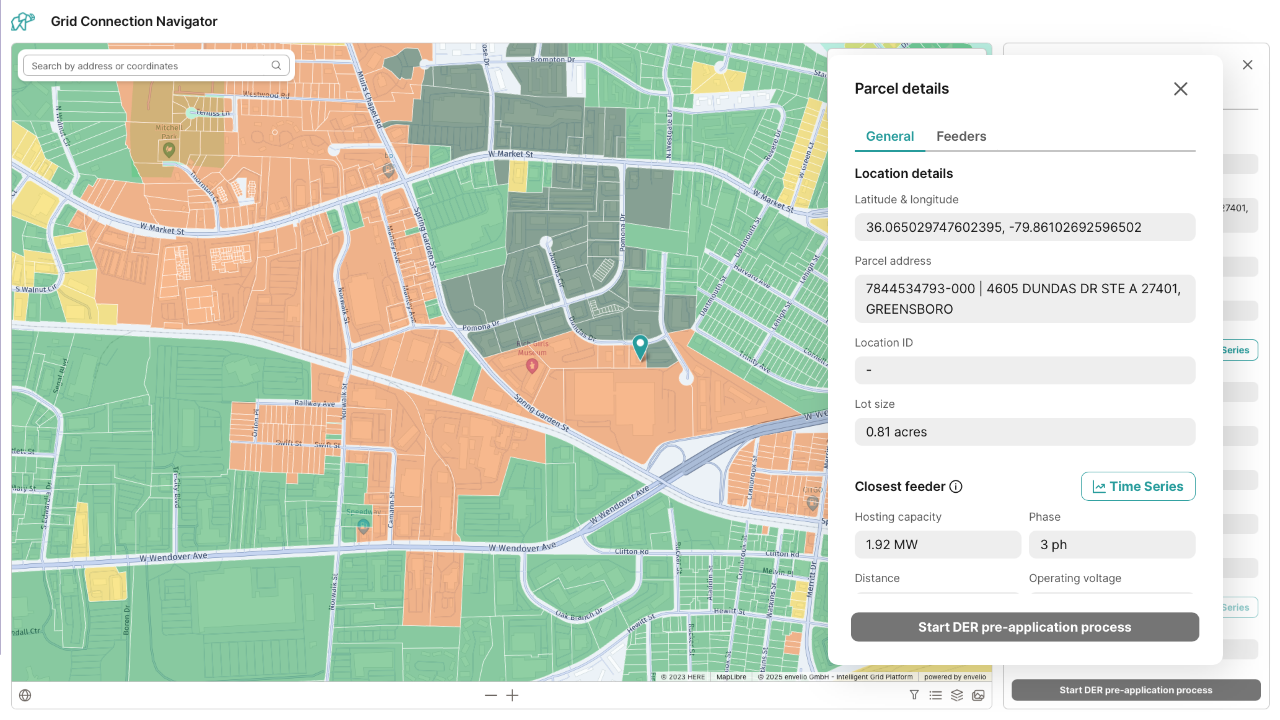View info about the closest feeder
This screenshot has width=1280, height=720.
[x=956, y=486]
